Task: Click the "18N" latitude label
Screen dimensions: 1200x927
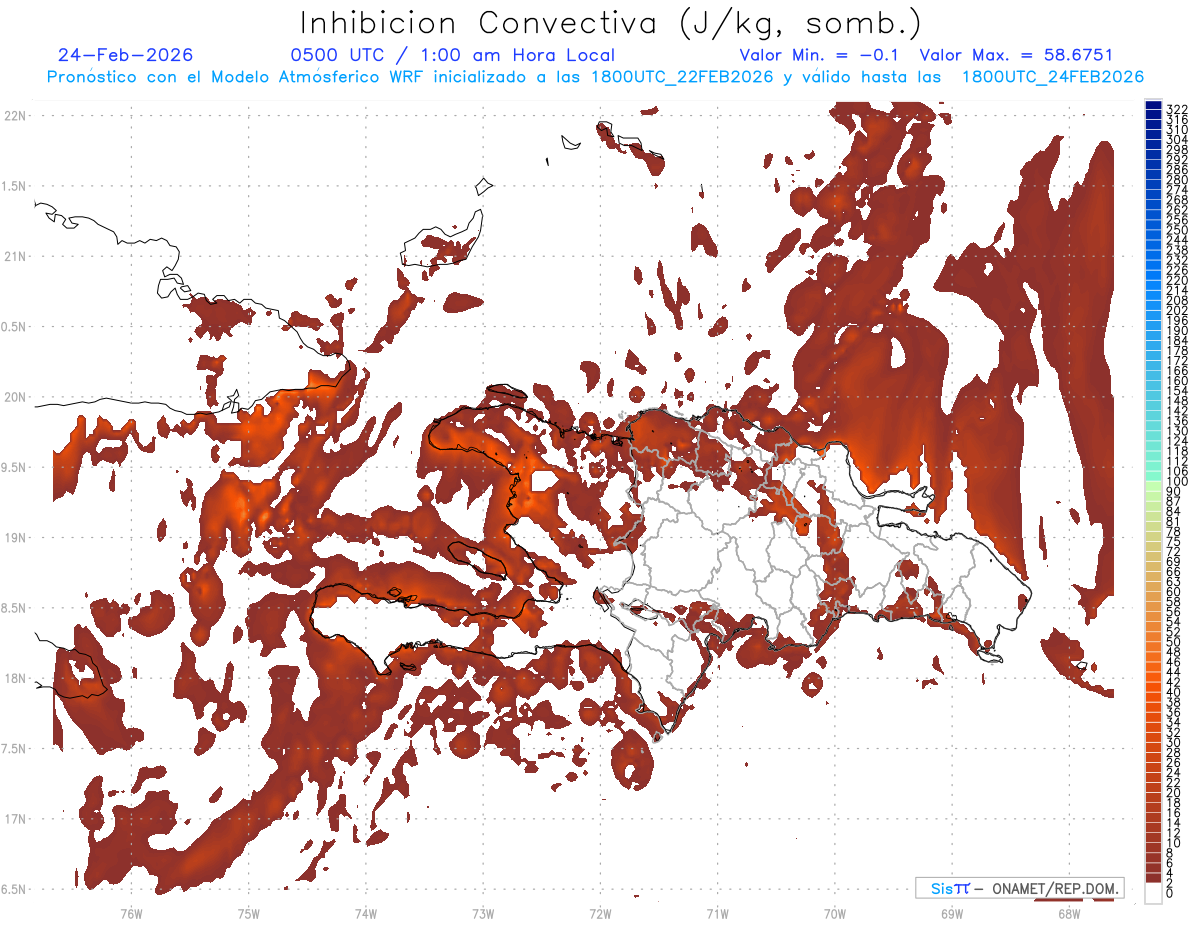Action: 15,678
